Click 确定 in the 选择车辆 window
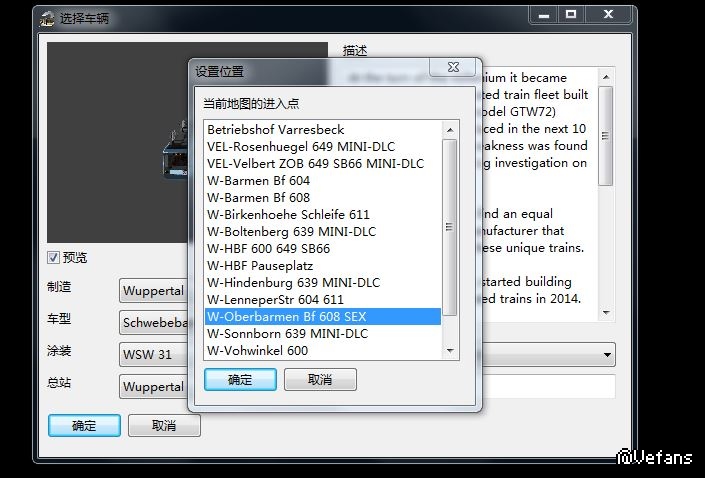705x478 pixels. pyautogui.click(x=85, y=425)
